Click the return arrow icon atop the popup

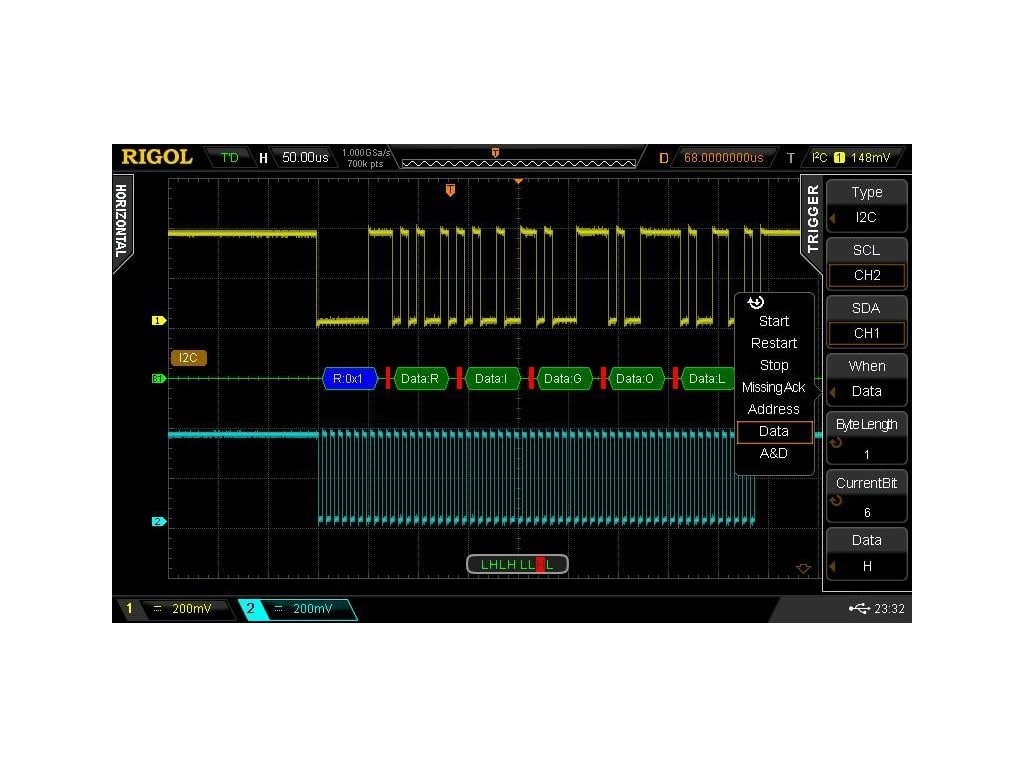pyautogui.click(x=756, y=302)
